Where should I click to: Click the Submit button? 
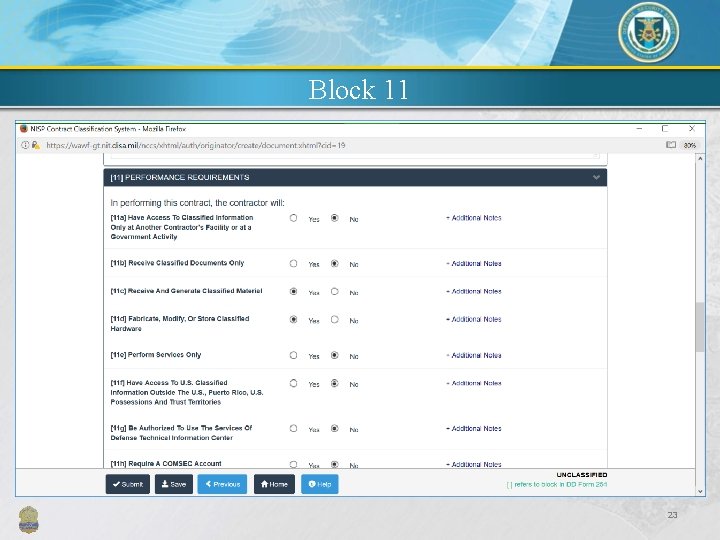128,484
